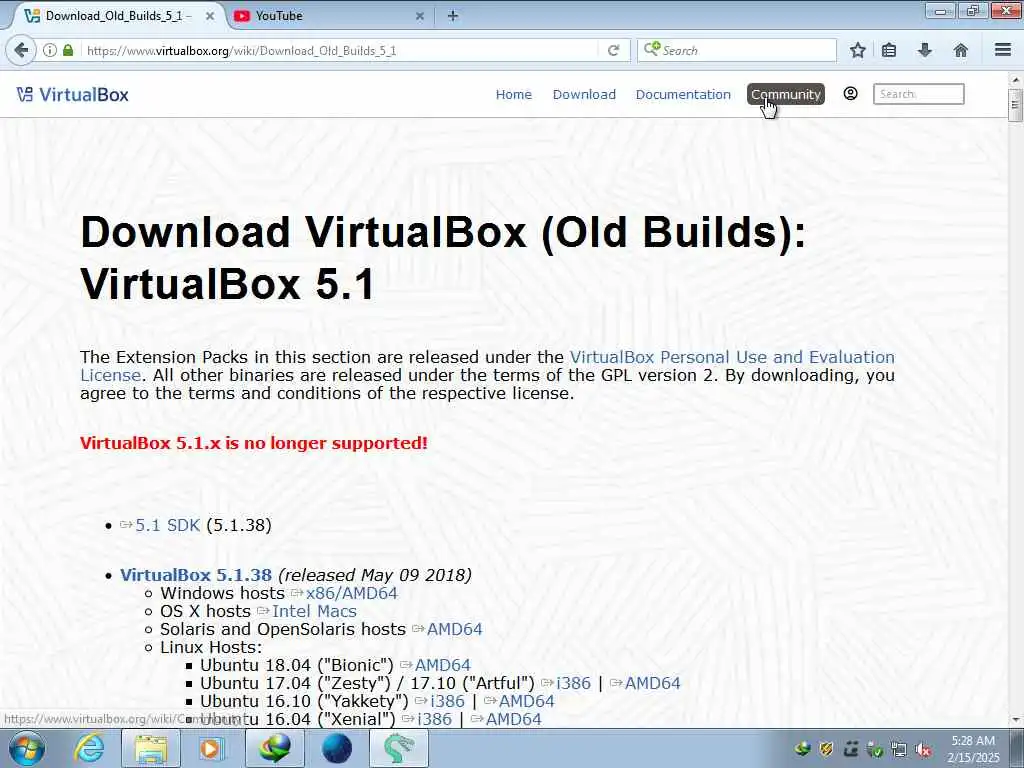Launch Internet Explorer from the taskbar
This screenshot has height=768, width=1024.
pos(89,748)
